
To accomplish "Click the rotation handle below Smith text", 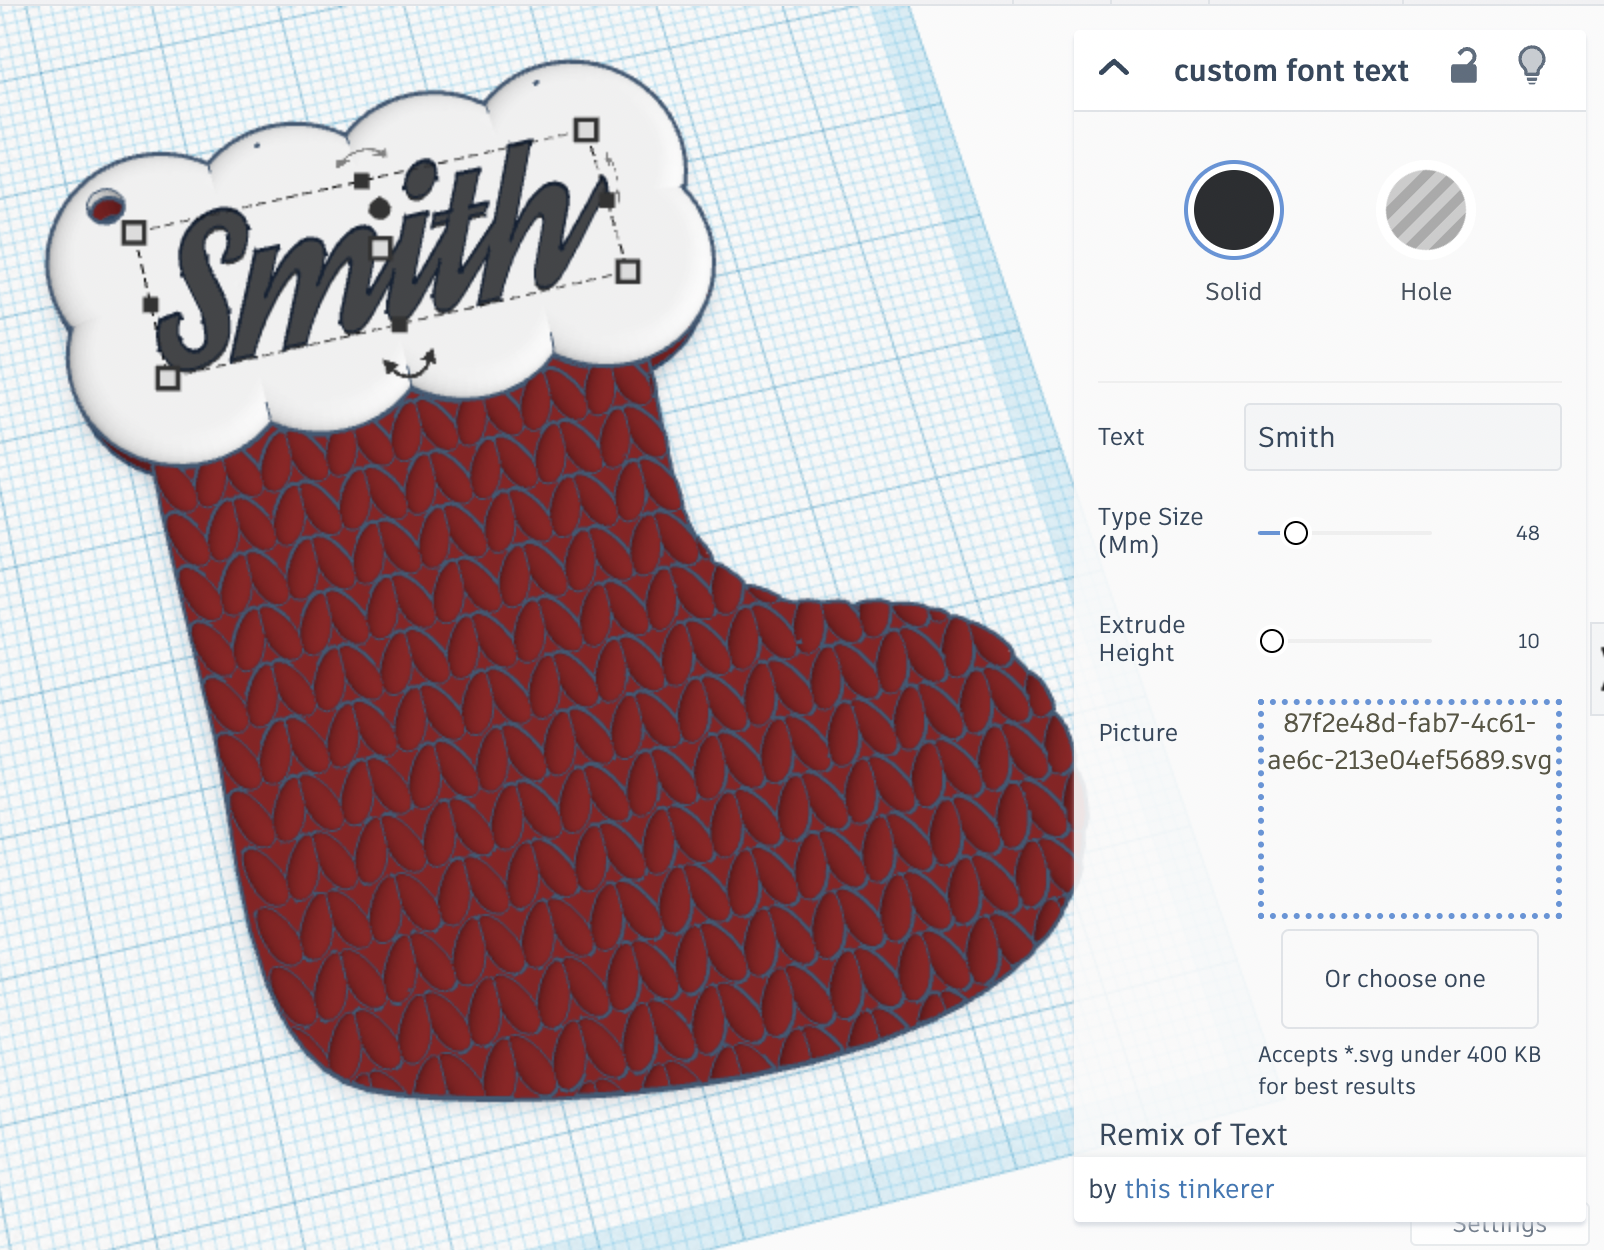I will click(410, 365).
